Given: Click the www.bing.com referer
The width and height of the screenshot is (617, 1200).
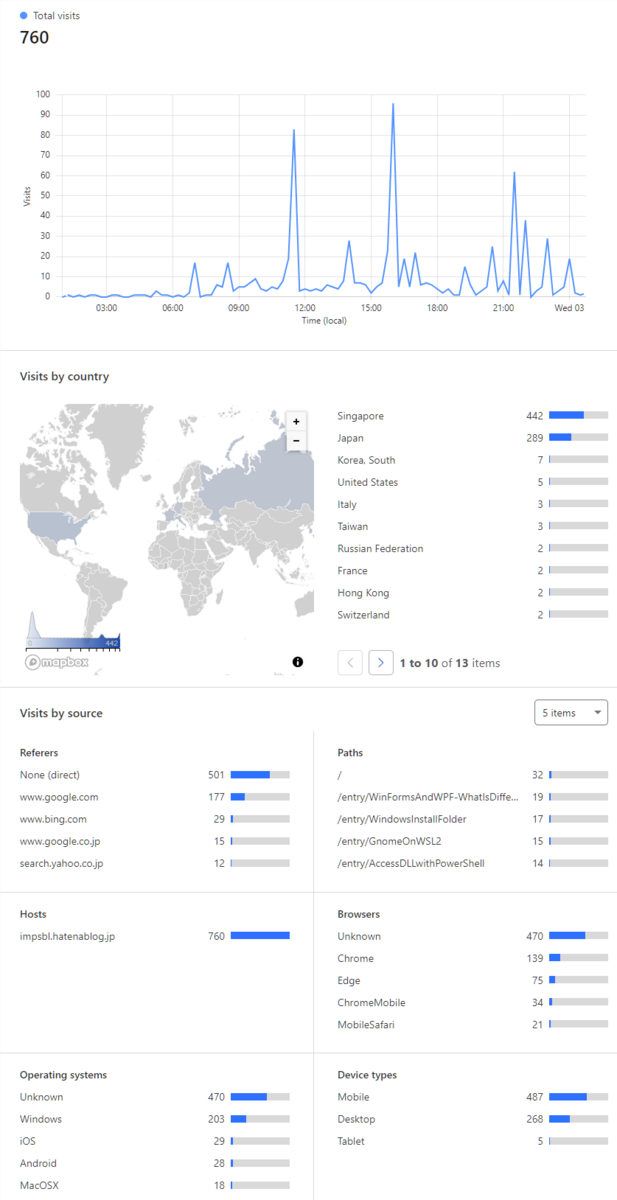Looking at the screenshot, I should point(155,819).
